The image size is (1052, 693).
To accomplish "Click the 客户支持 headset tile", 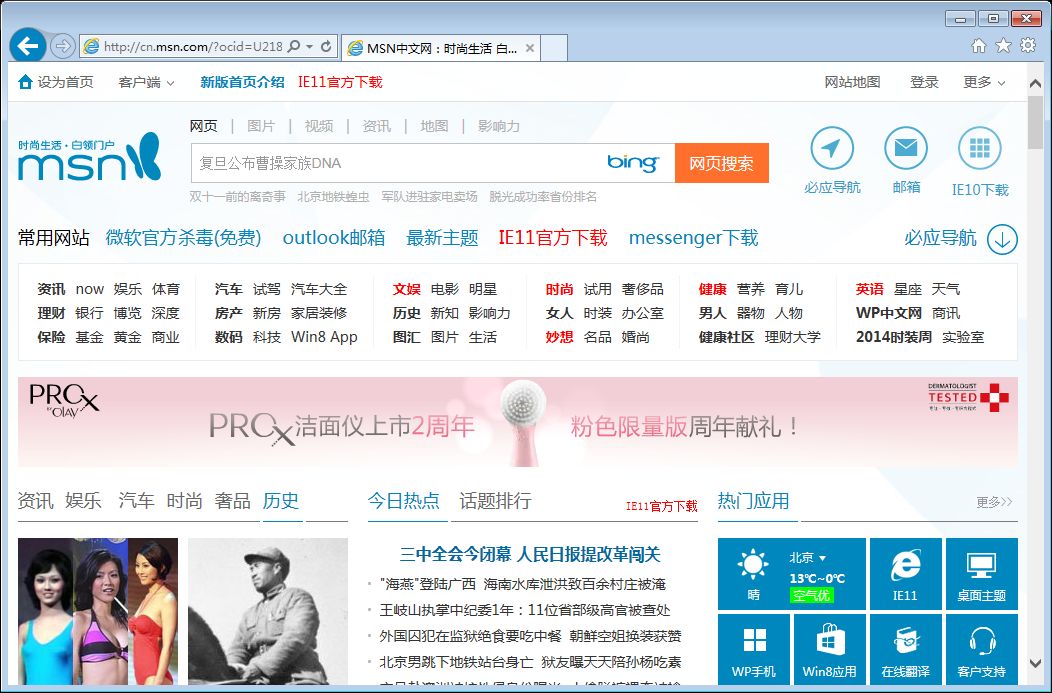I will tap(981, 649).
